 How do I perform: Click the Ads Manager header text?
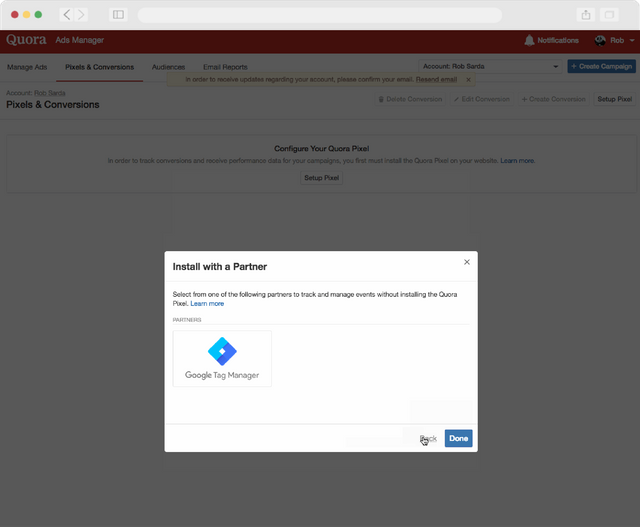[x=80, y=40]
